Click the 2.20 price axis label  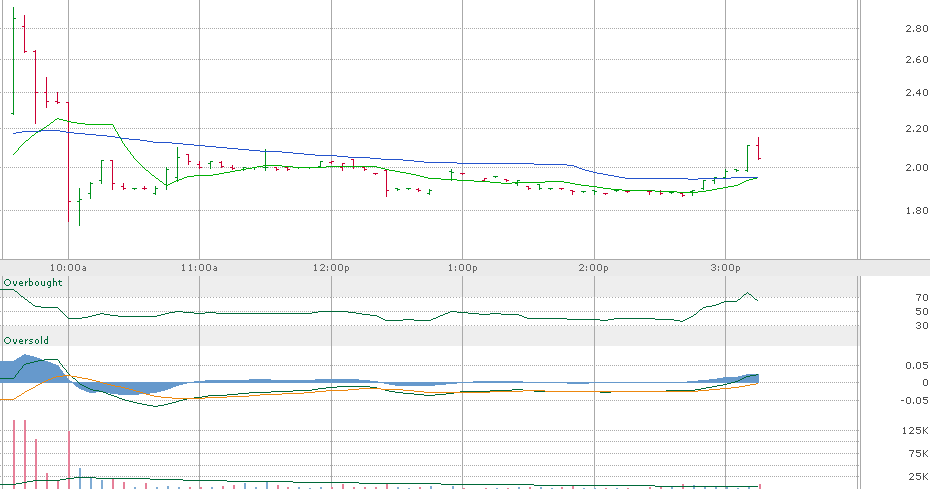point(916,129)
